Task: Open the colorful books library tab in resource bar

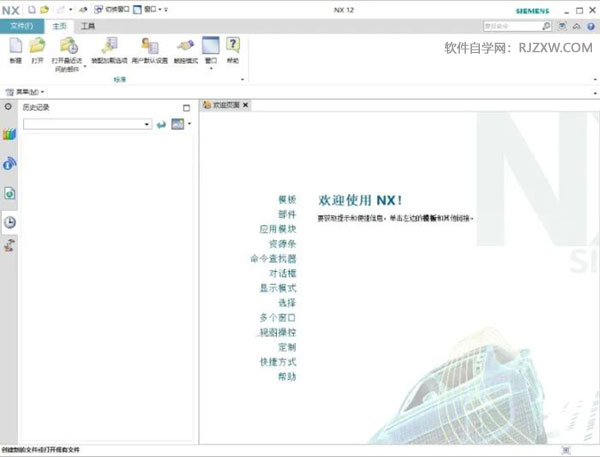Action: point(9,134)
